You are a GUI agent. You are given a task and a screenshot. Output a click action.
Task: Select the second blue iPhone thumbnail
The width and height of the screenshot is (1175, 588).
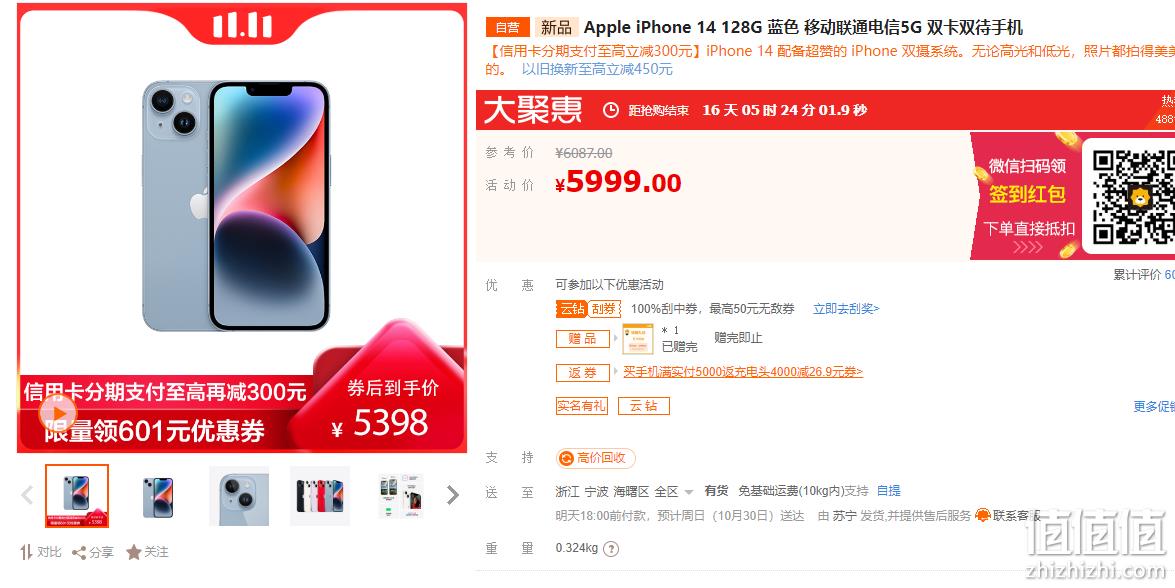157,496
